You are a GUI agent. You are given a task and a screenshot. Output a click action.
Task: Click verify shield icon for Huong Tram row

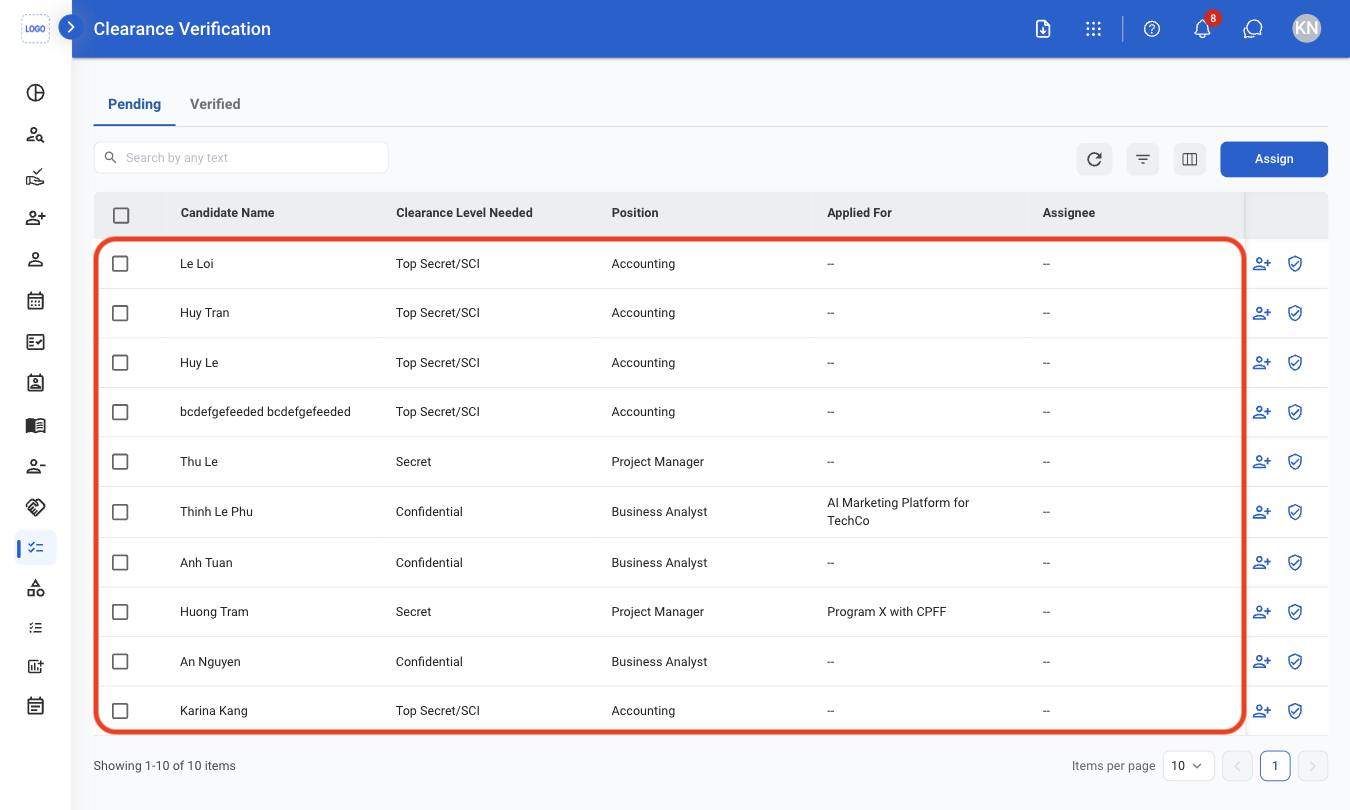point(1295,612)
